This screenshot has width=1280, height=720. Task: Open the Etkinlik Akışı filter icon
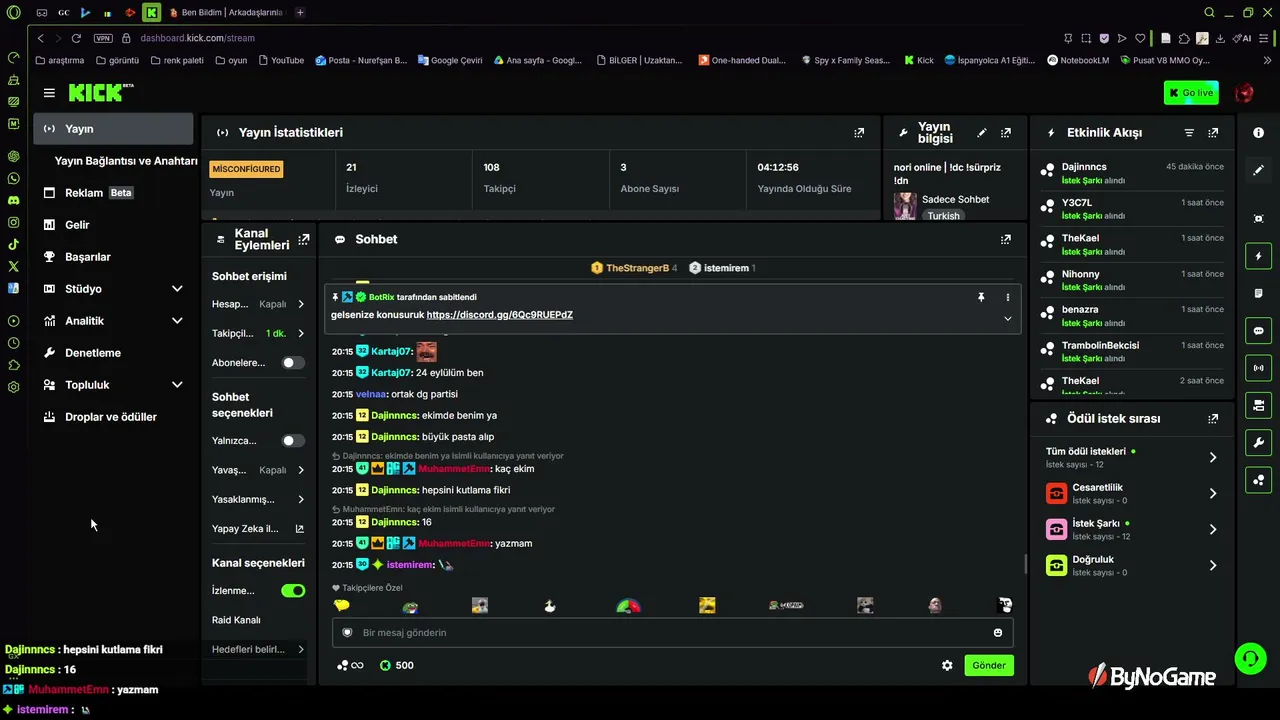[1189, 132]
